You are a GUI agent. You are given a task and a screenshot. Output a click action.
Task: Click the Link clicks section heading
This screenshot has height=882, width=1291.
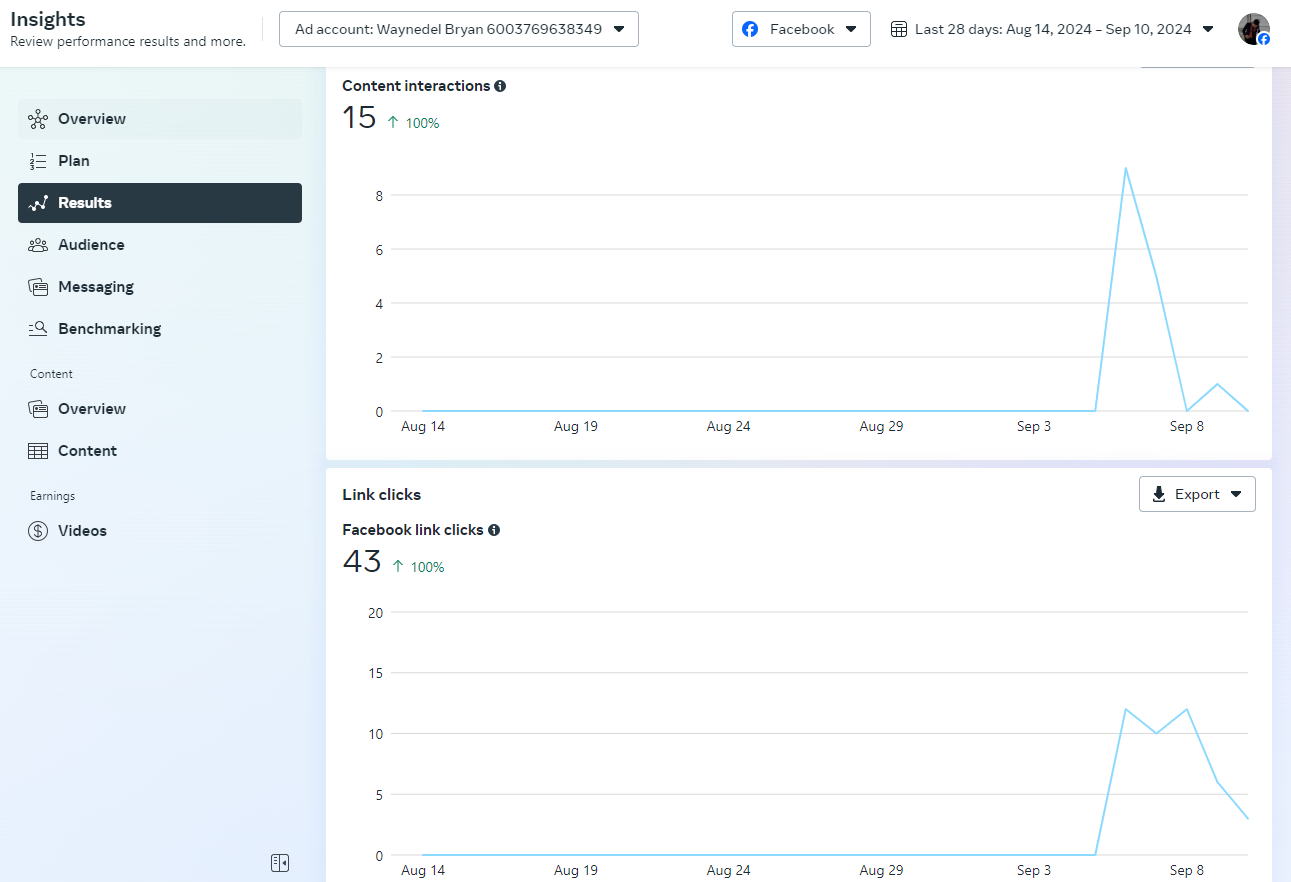(x=381, y=494)
